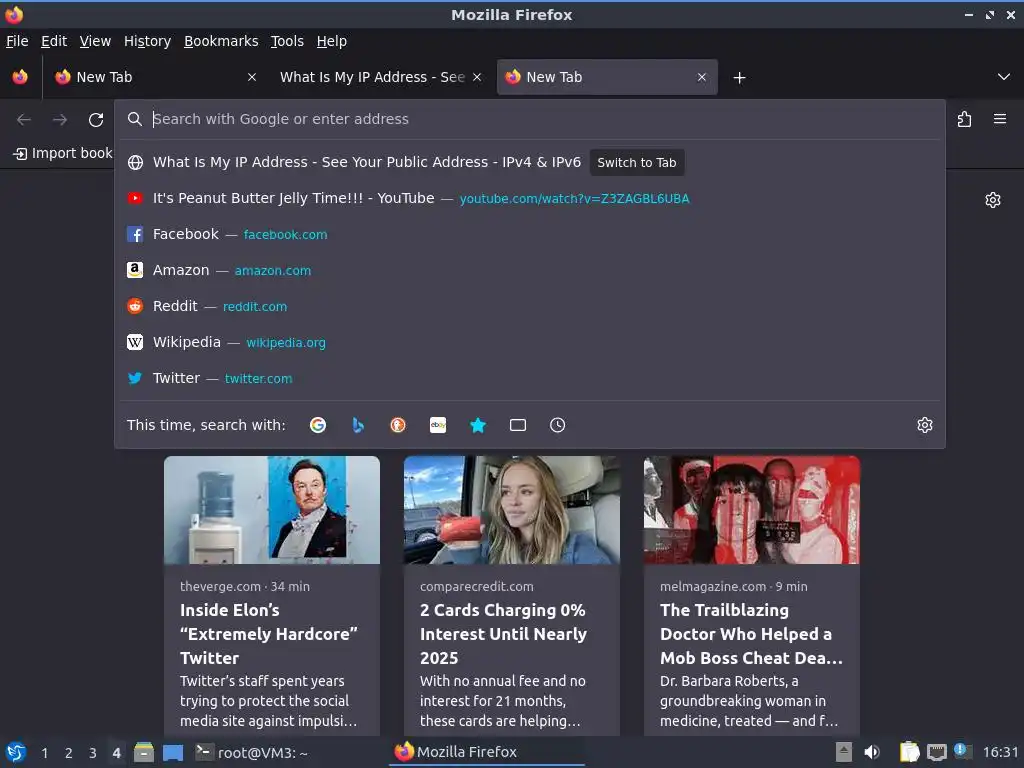This screenshot has height=768, width=1024.
Task: Click the Twitter bird icon in suggestions
Action: [x=135, y=378]
